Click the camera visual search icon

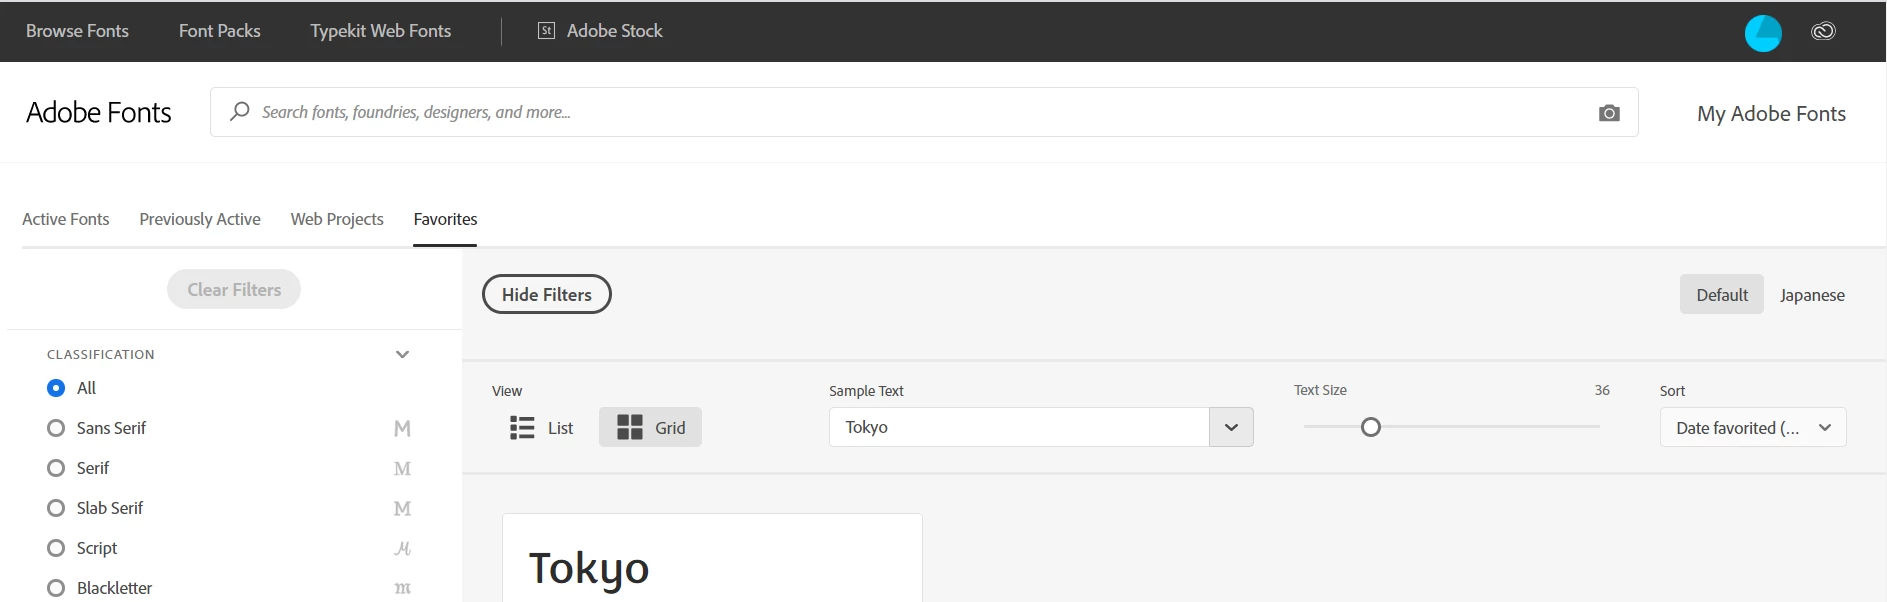pyautogui.click(x=1609, y=113)
